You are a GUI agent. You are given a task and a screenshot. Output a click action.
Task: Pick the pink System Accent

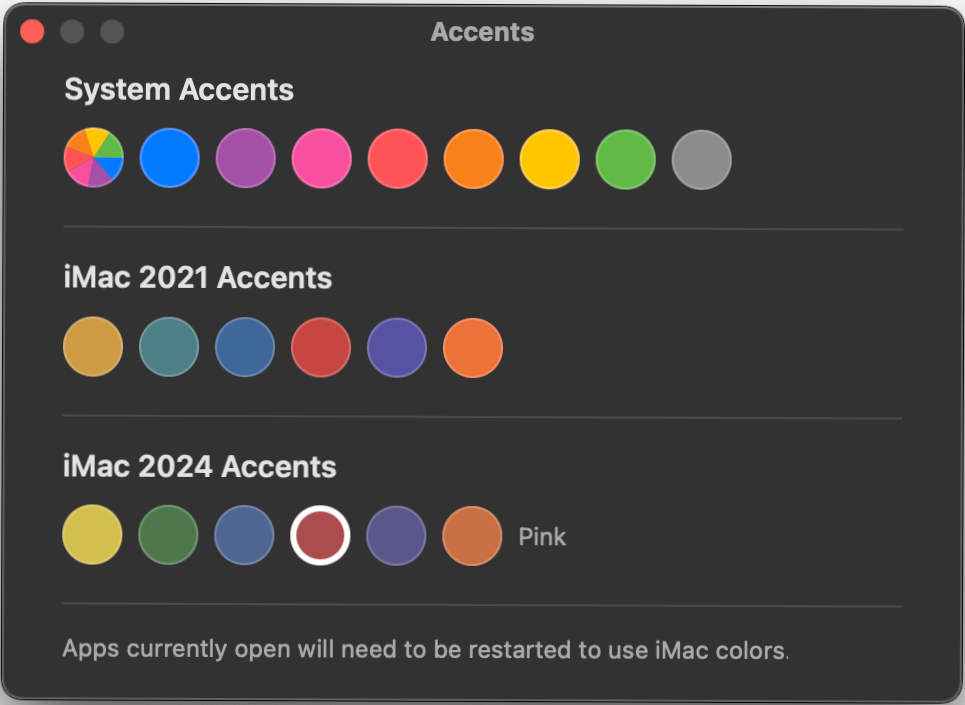[321, 158]
